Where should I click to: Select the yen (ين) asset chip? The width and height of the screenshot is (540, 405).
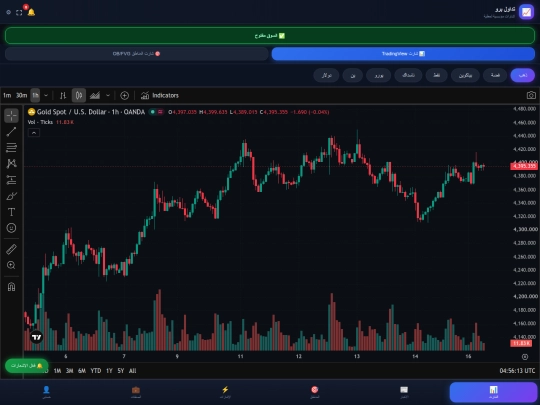(352, 75)
